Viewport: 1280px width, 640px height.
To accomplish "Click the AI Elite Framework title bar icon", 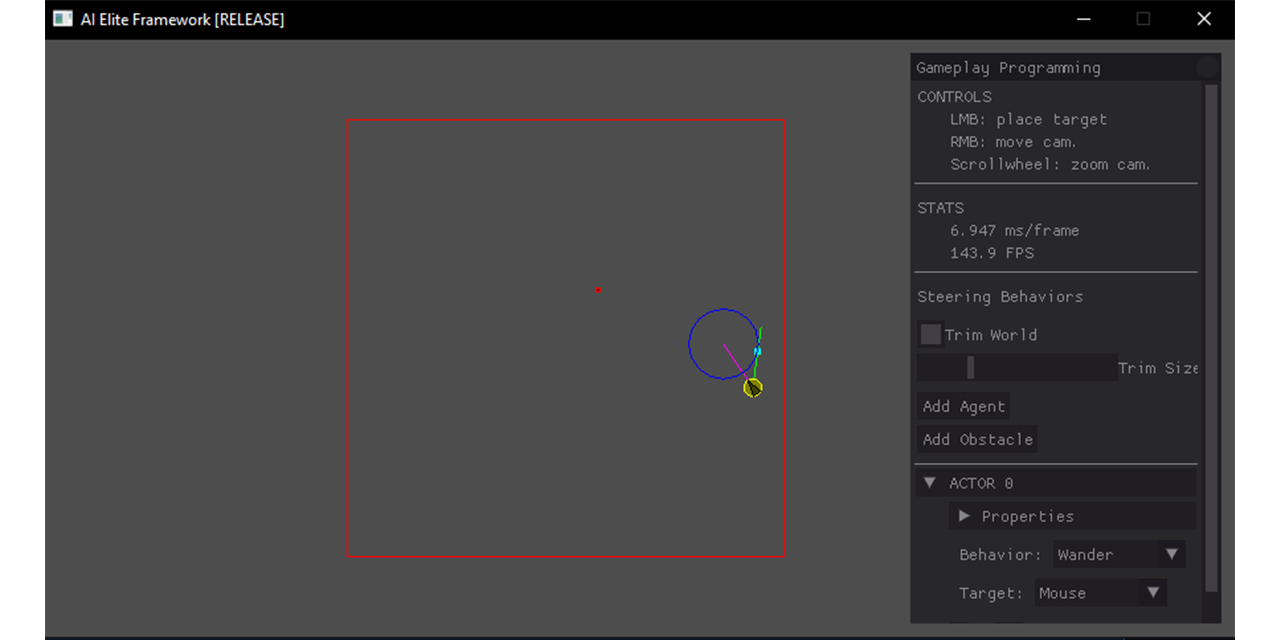I will 61,18.
